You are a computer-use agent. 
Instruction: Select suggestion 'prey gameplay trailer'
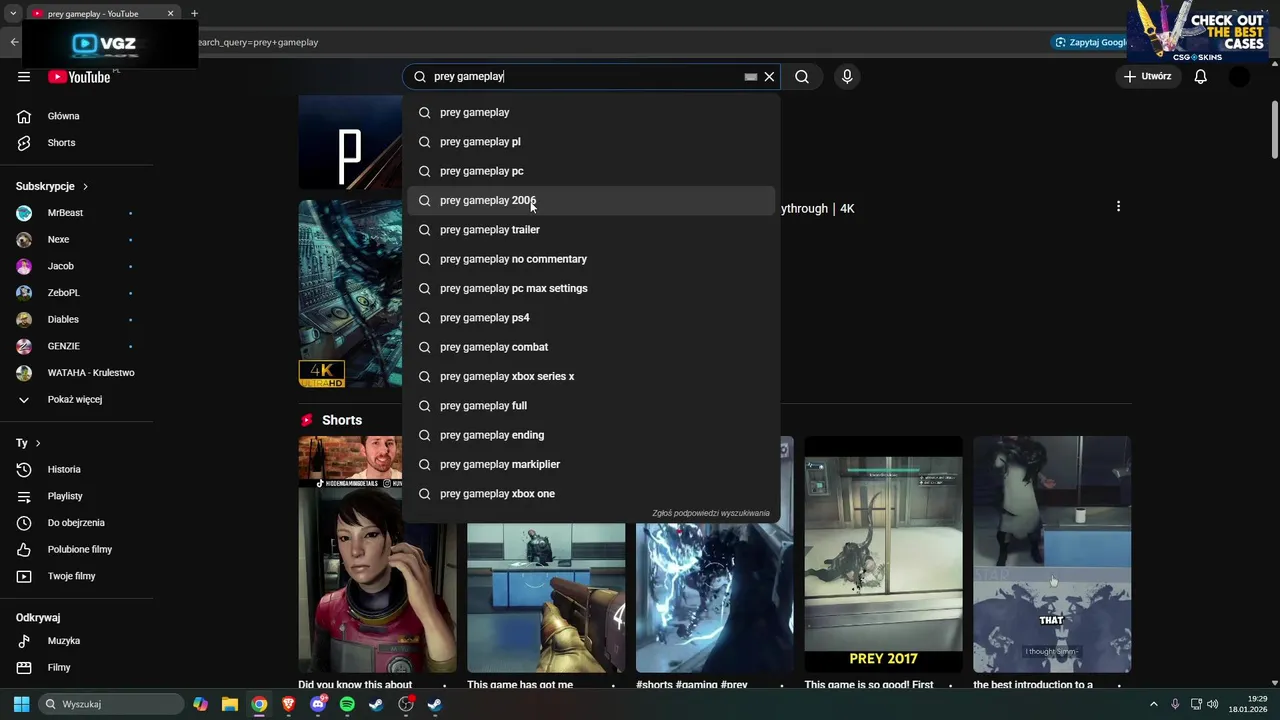point(591,230)
